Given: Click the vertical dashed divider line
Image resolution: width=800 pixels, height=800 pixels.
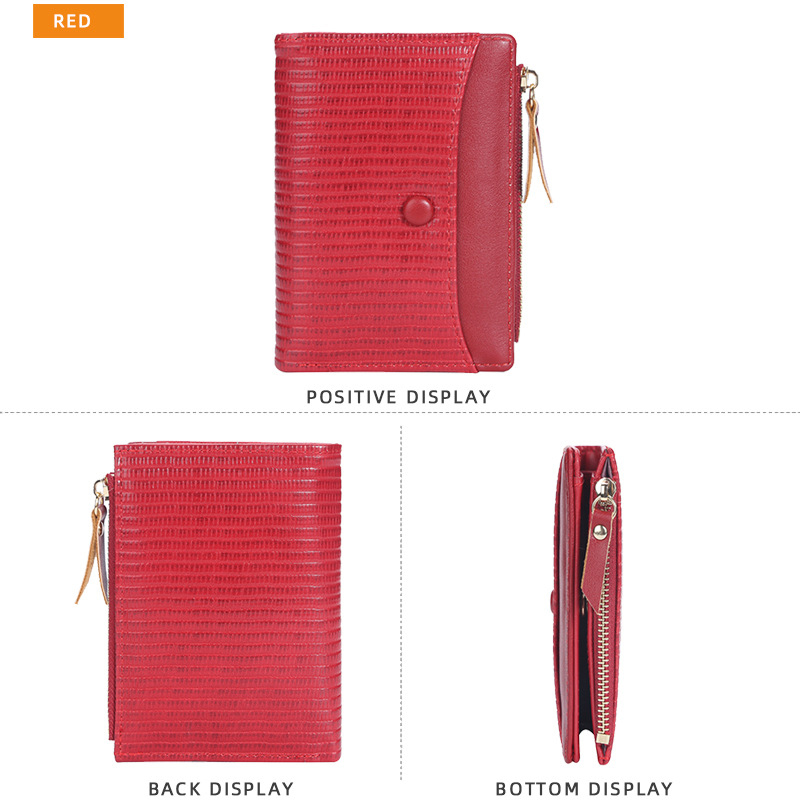Looking at the screenshot, I should [x=401, y=602].
